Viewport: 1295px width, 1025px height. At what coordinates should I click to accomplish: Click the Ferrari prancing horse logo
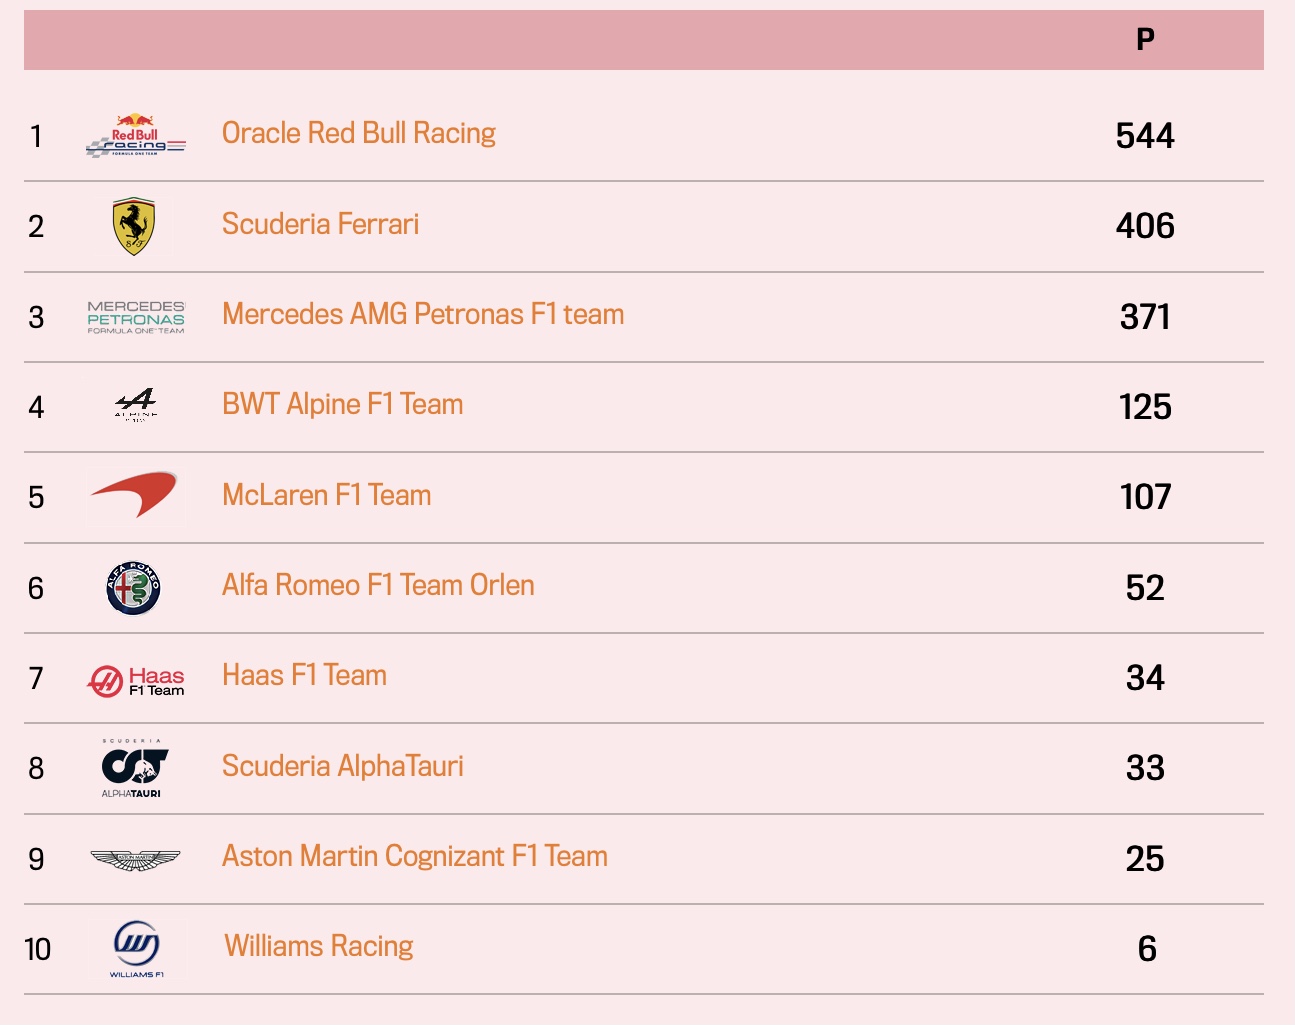click(x=134, y=226)
